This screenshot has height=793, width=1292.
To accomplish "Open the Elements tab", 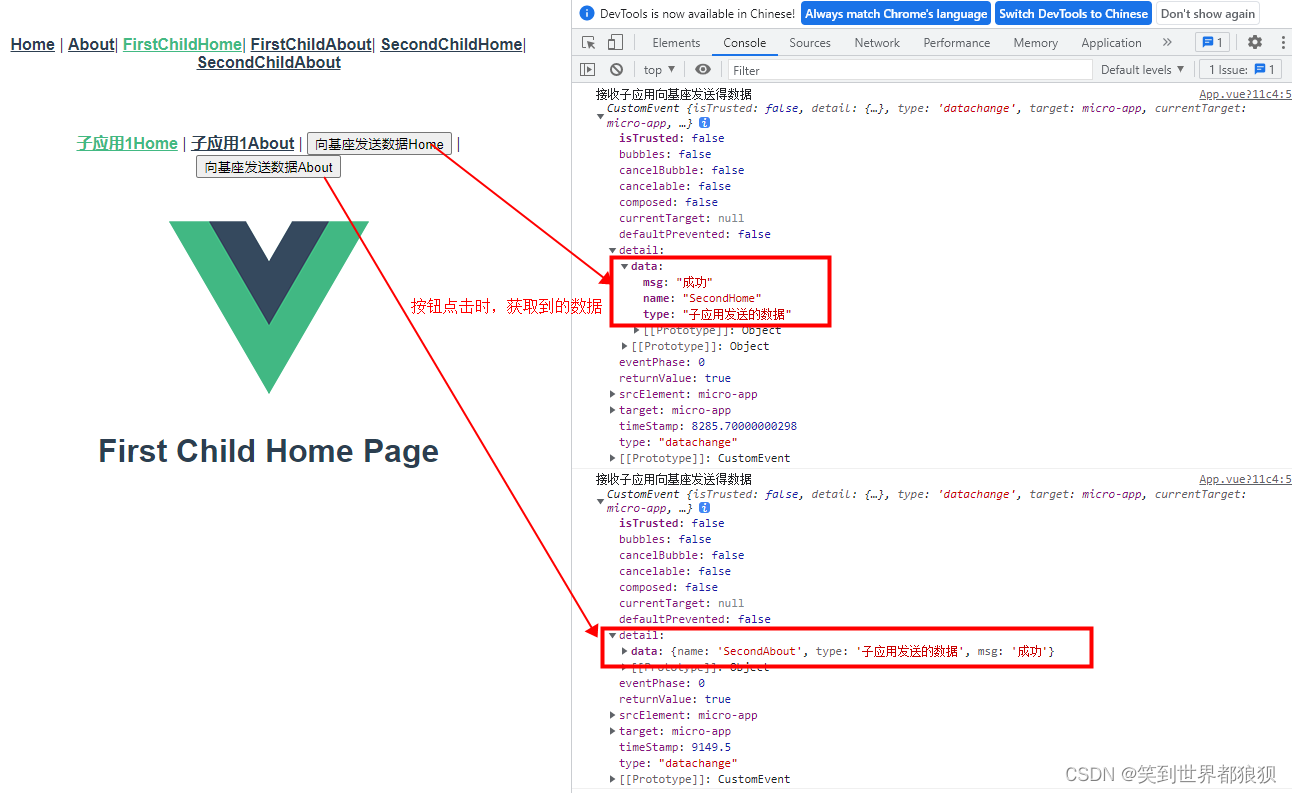I will [x=676, y=43].
